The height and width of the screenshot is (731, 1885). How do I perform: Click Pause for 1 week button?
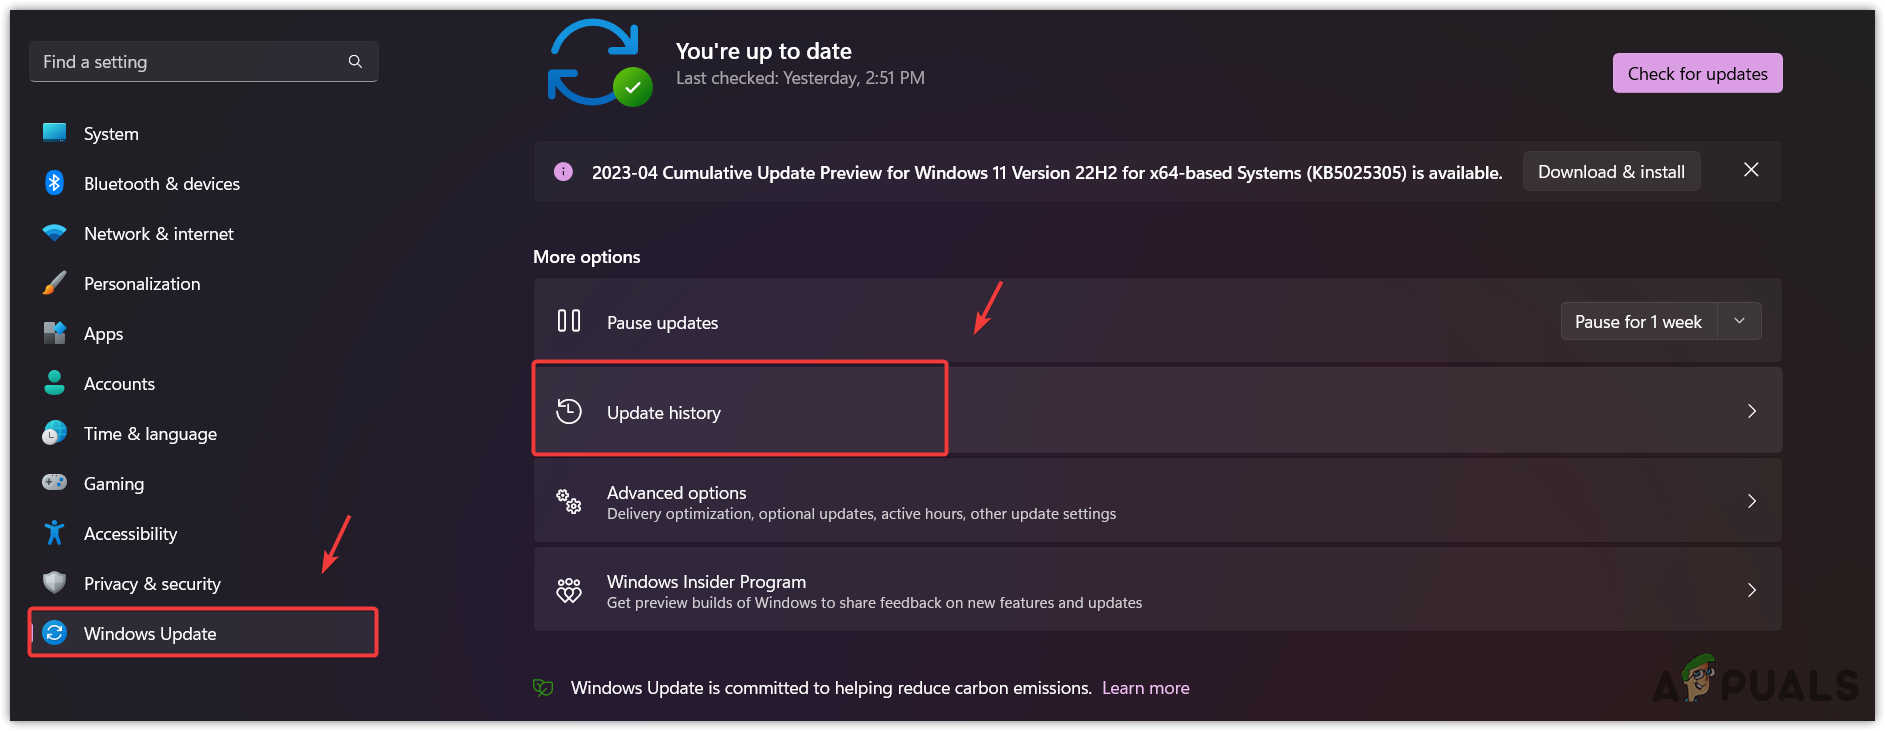coord(1638,321)
